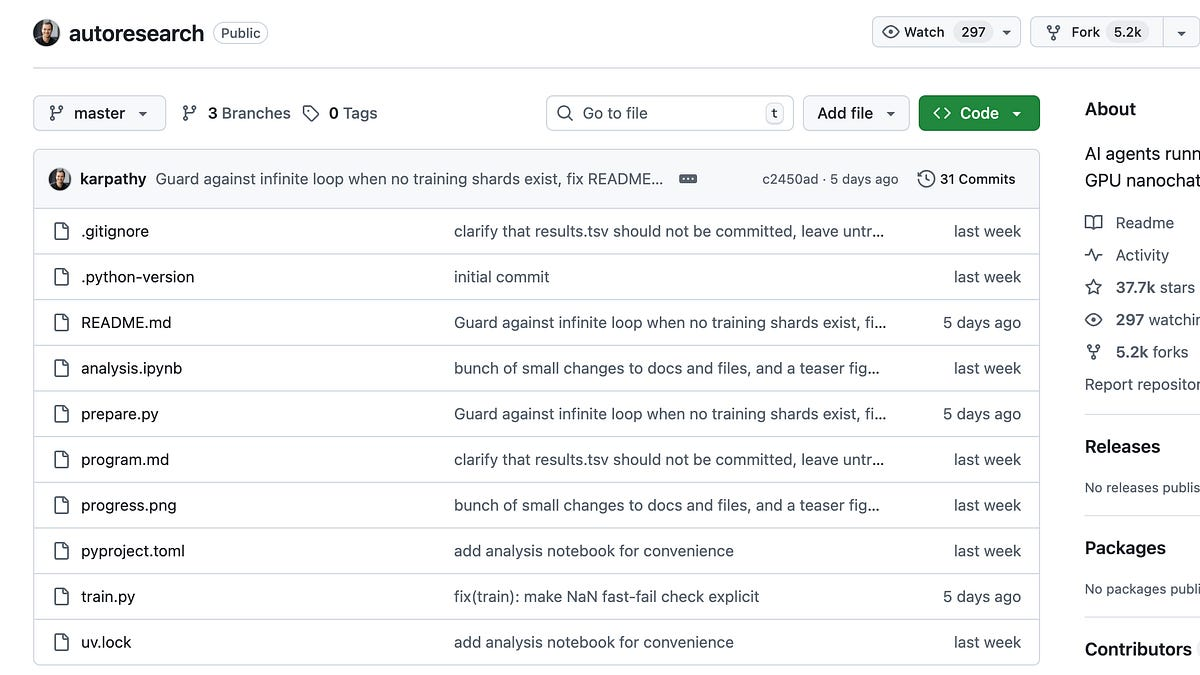Open the .gitignore row's results.tsv commit message
The image size is (1200, 675).
pos(669,231)
